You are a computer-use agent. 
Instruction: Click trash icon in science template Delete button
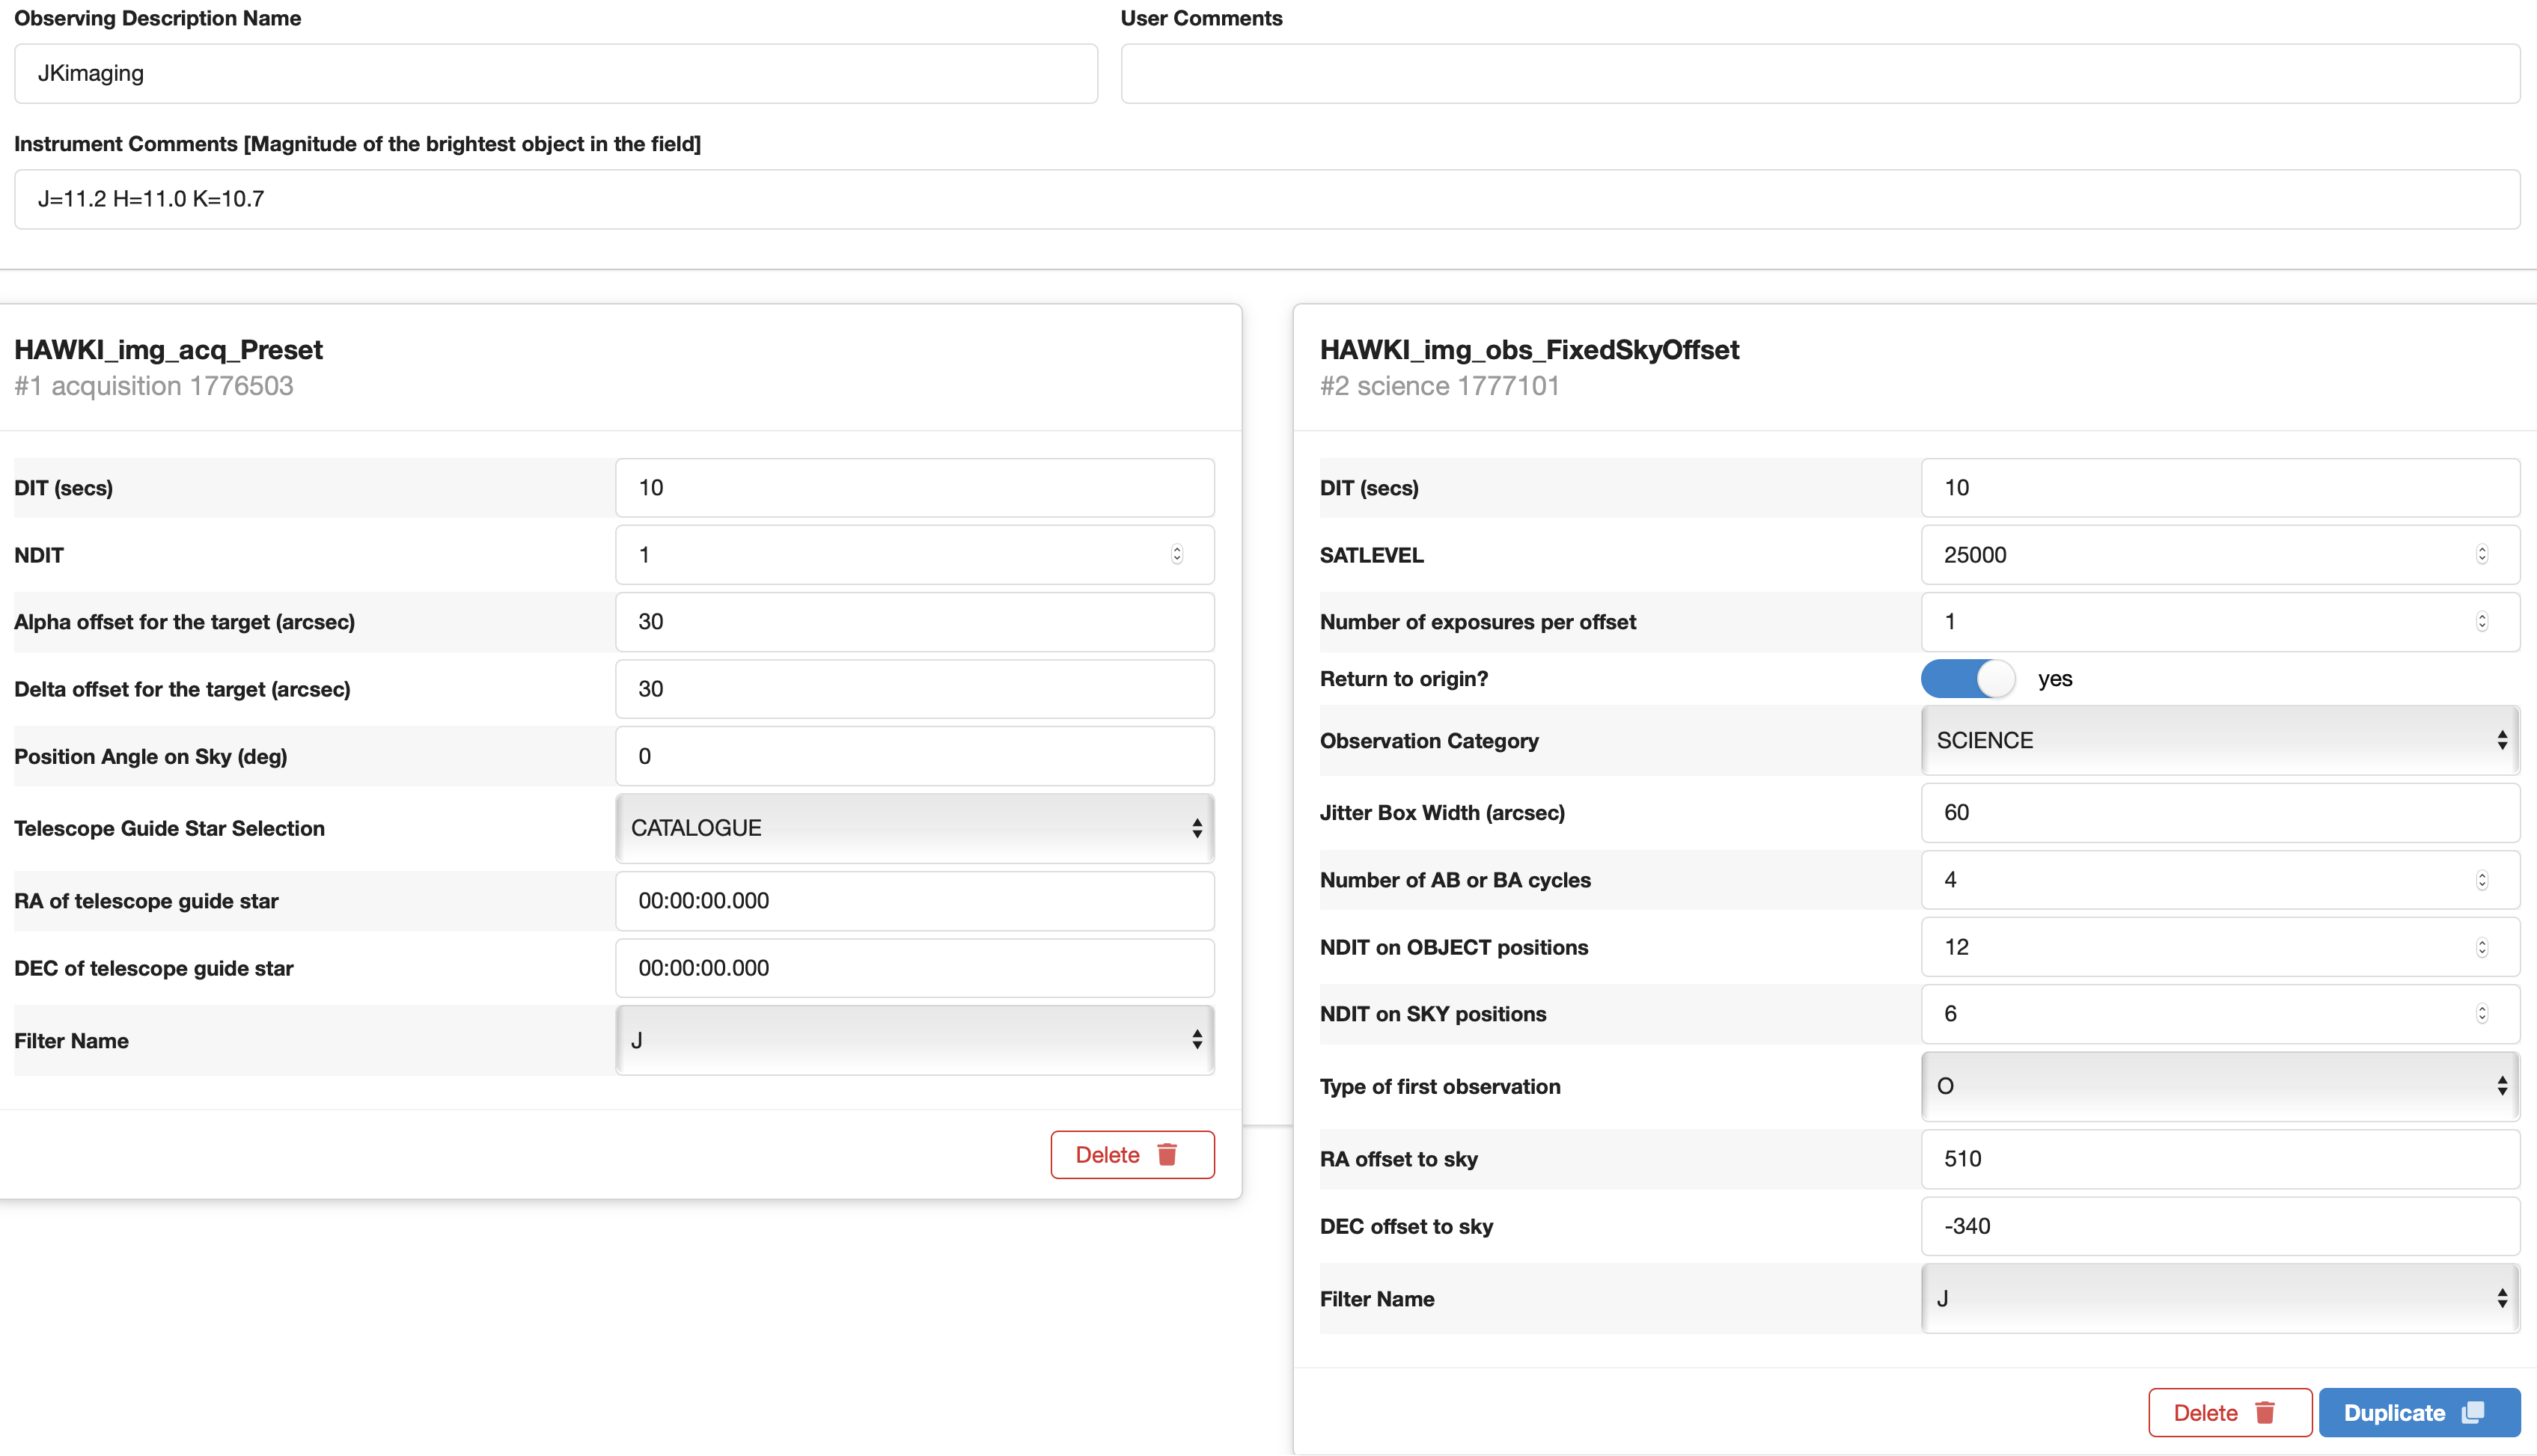2265,1413
